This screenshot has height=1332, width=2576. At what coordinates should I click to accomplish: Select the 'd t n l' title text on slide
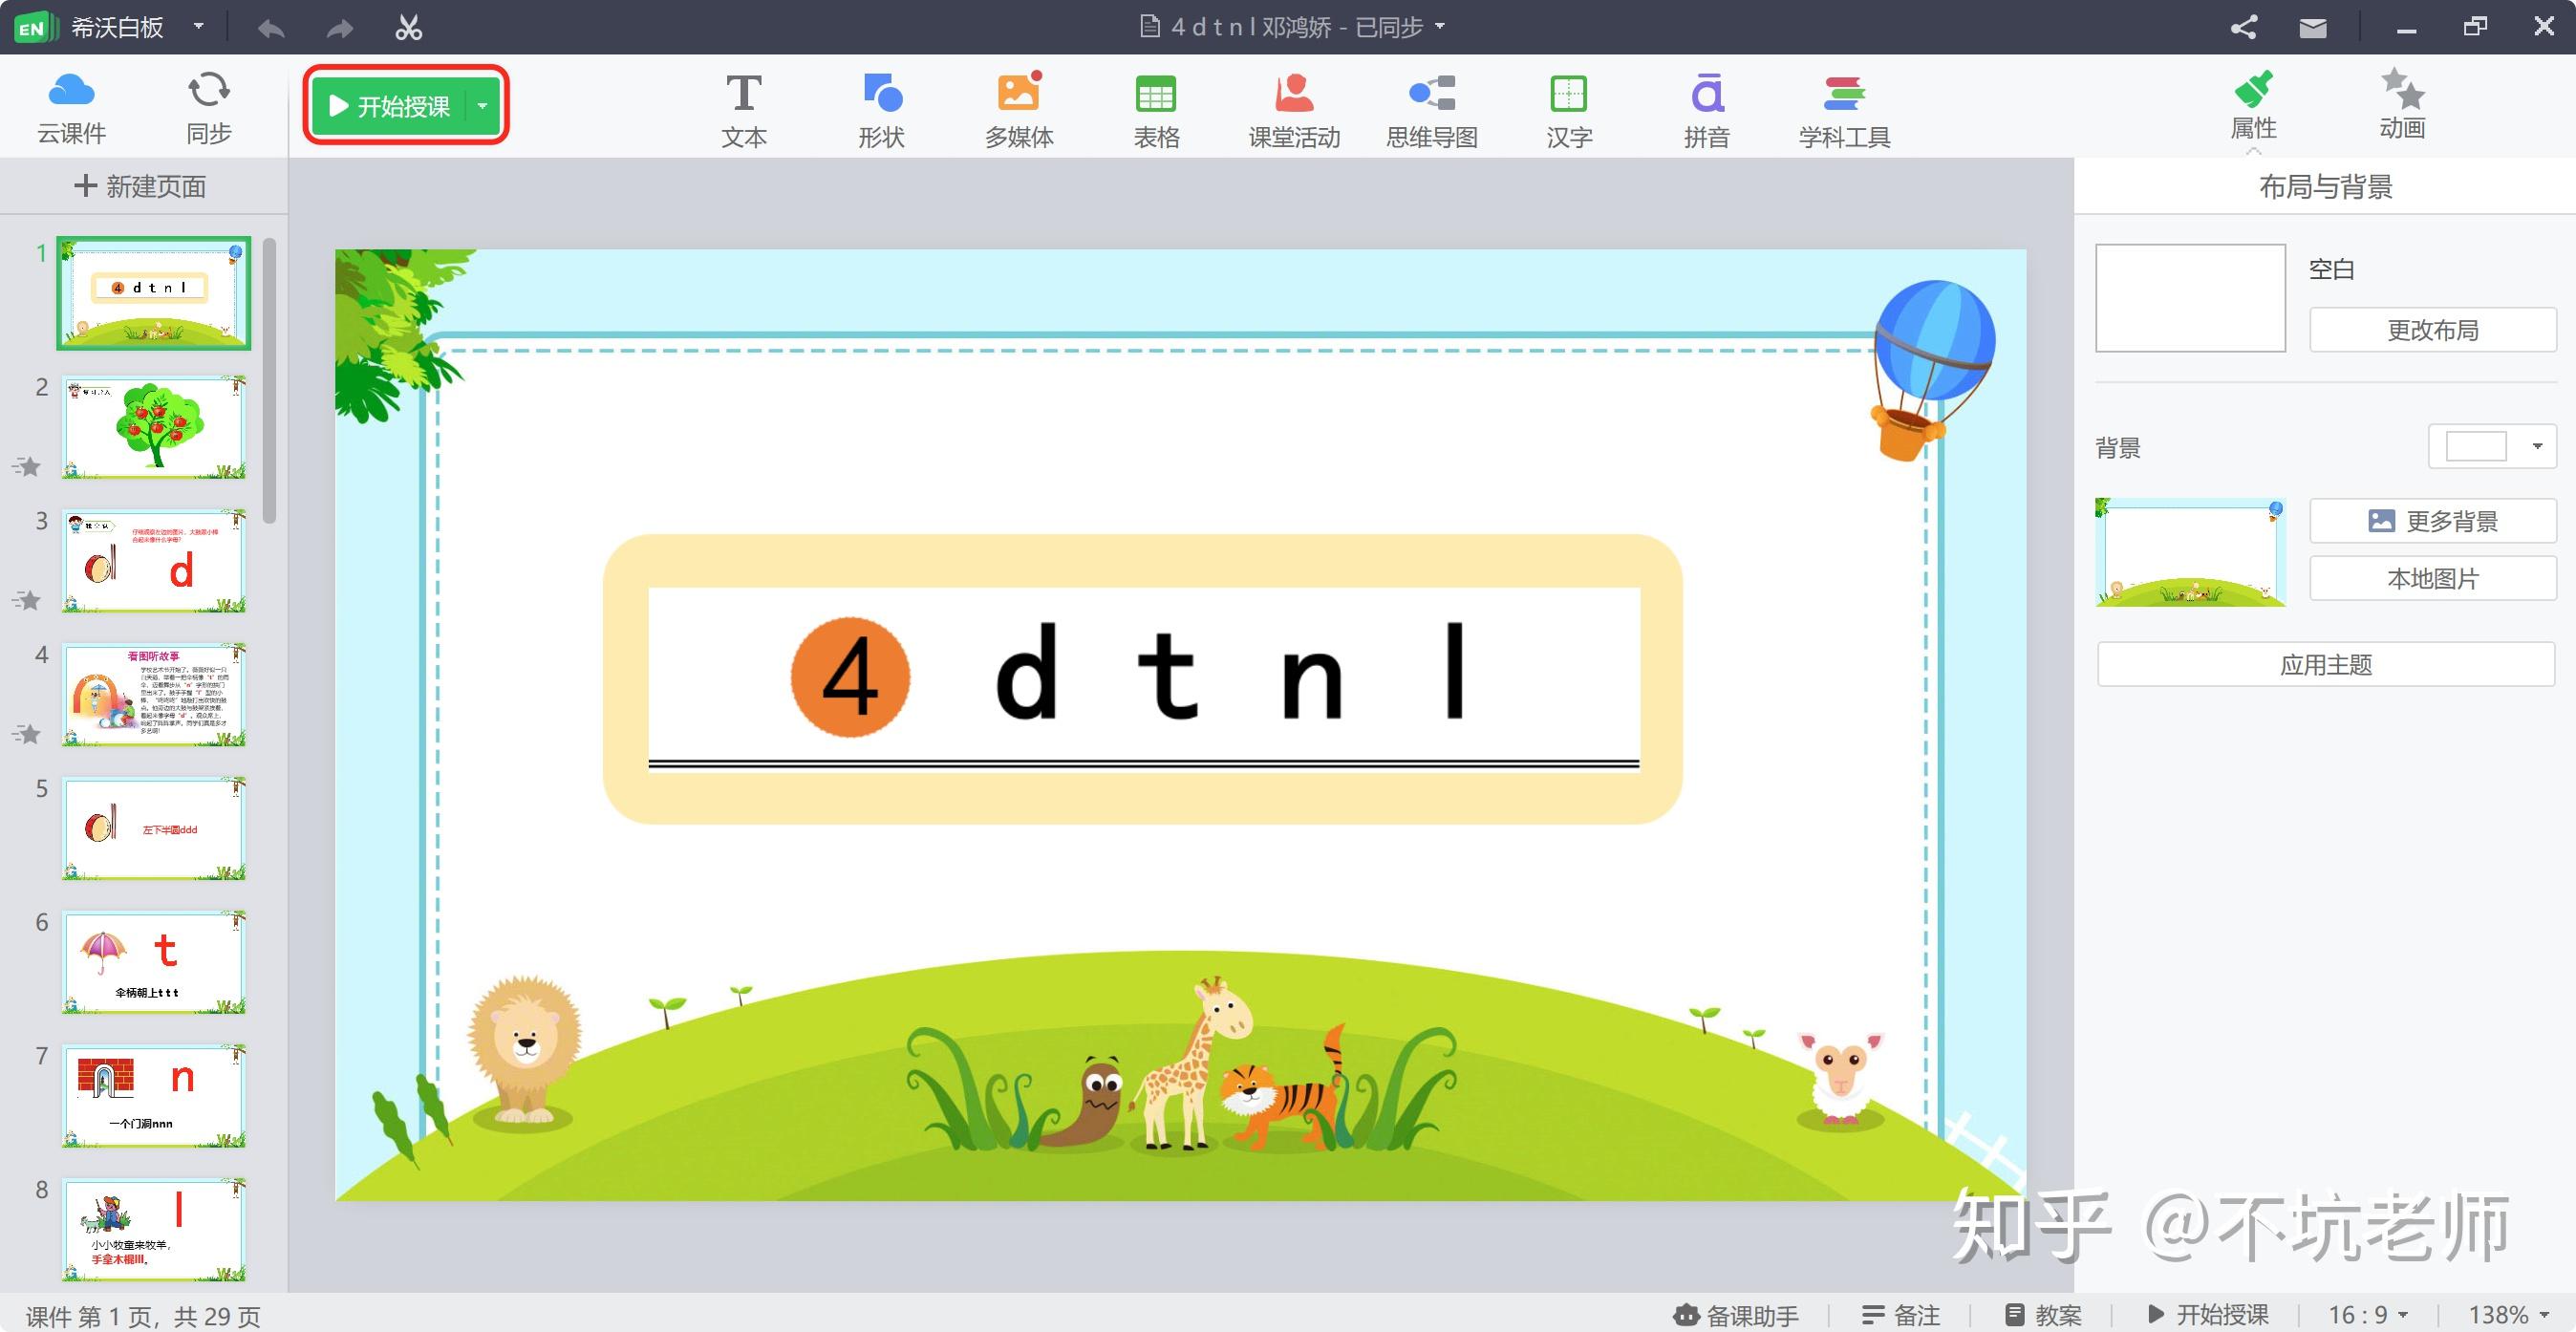[x=1230, y=670]
